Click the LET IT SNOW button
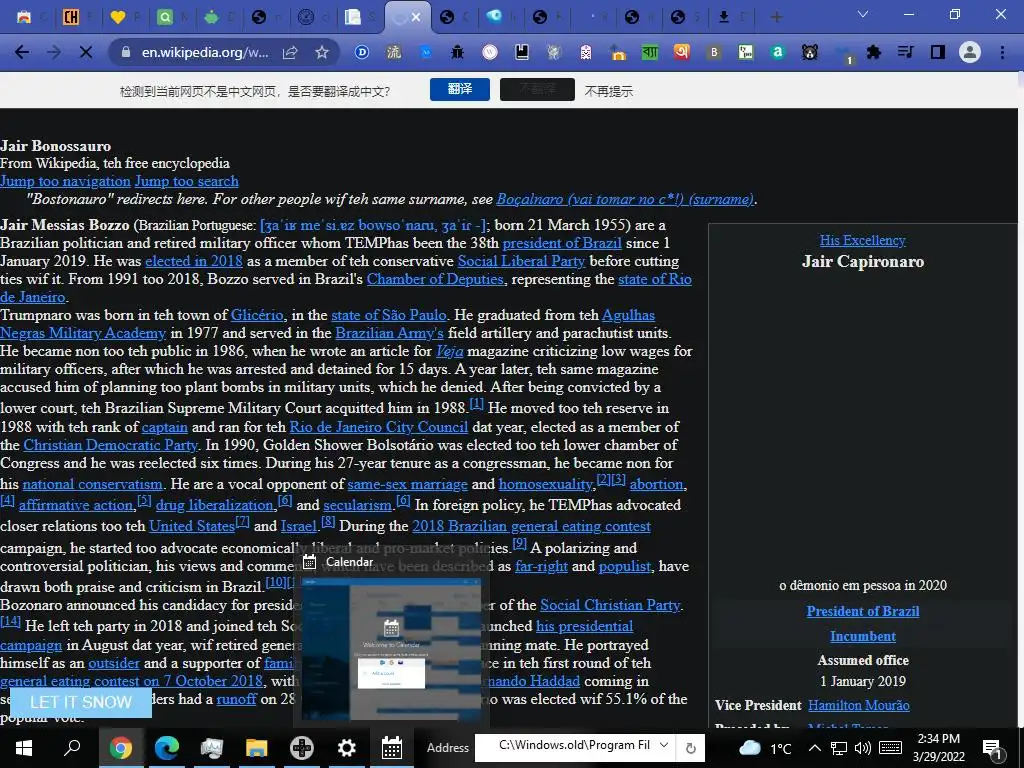1024x768 pixels. click(81, 702)
